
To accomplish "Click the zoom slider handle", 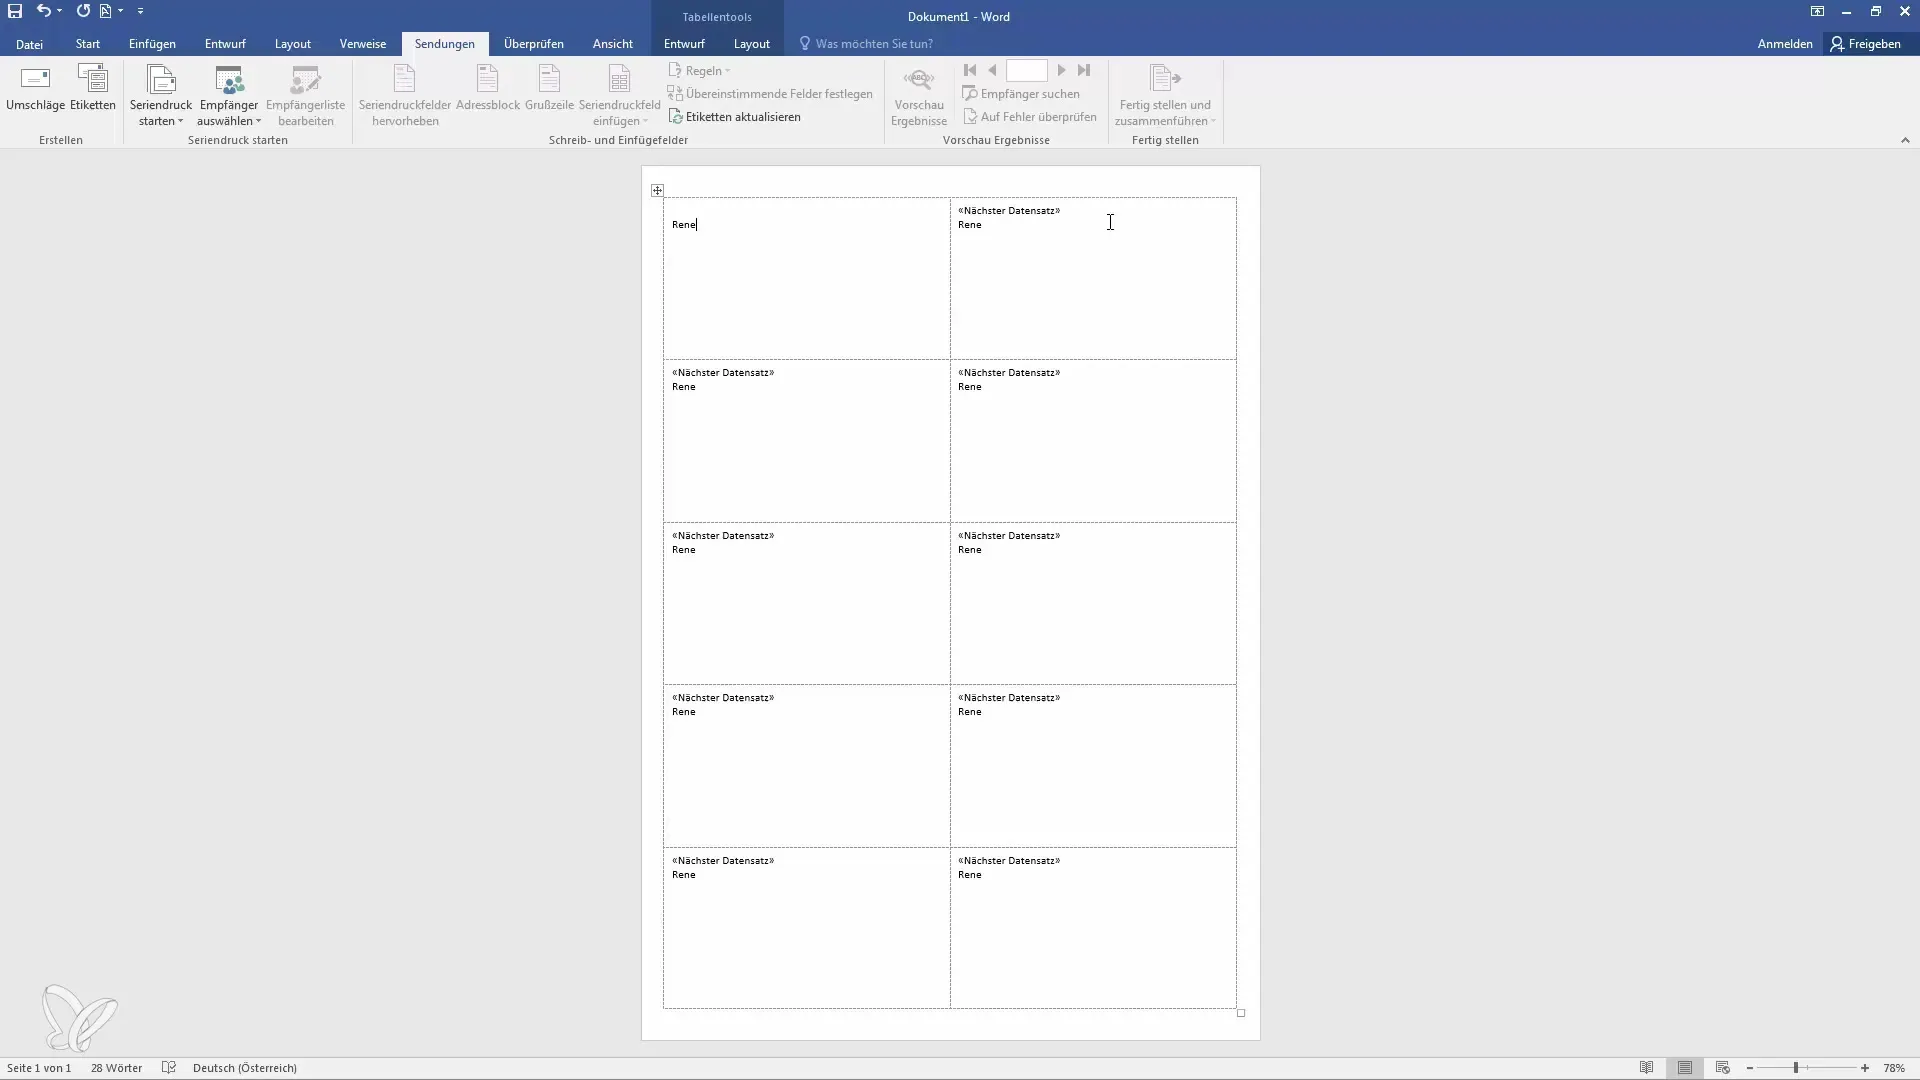I will click(x=1796, y=1068).
